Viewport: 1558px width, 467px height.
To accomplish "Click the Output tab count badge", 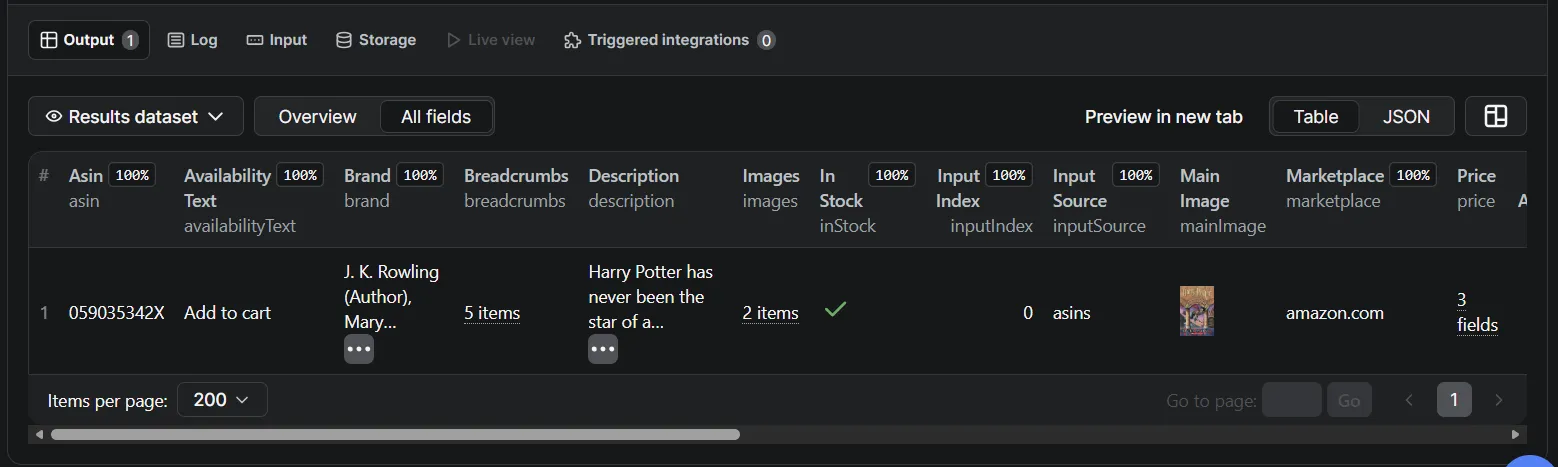I will tap(130, 40).
